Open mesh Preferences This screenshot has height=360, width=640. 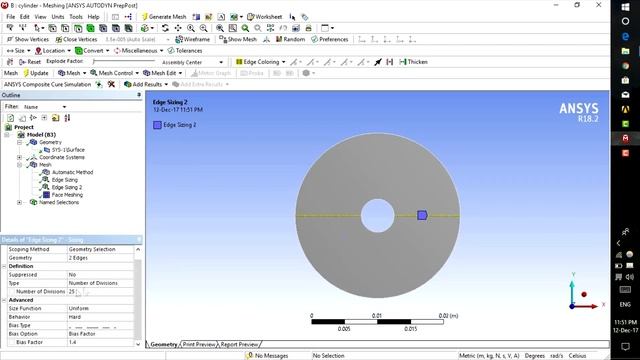pyautogui.click(x=330, y=39)
